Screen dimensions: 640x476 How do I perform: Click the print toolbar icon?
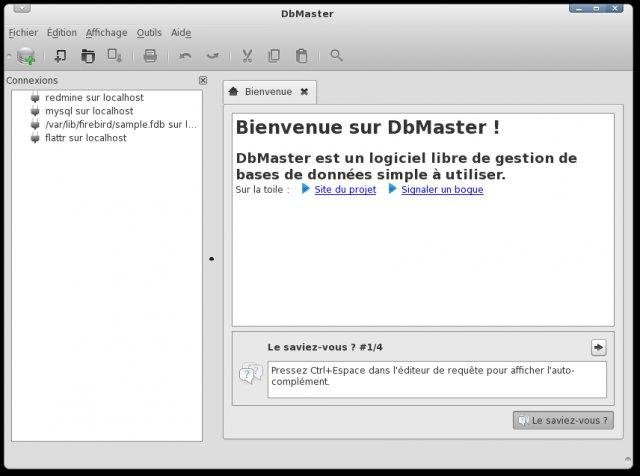click(x=150, y=56)
